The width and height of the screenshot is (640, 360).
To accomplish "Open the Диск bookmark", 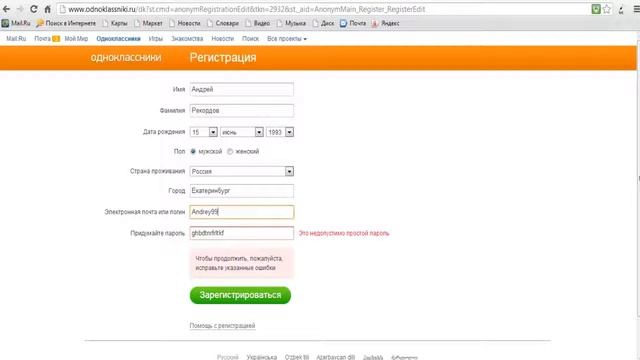I will pos(323,23).
